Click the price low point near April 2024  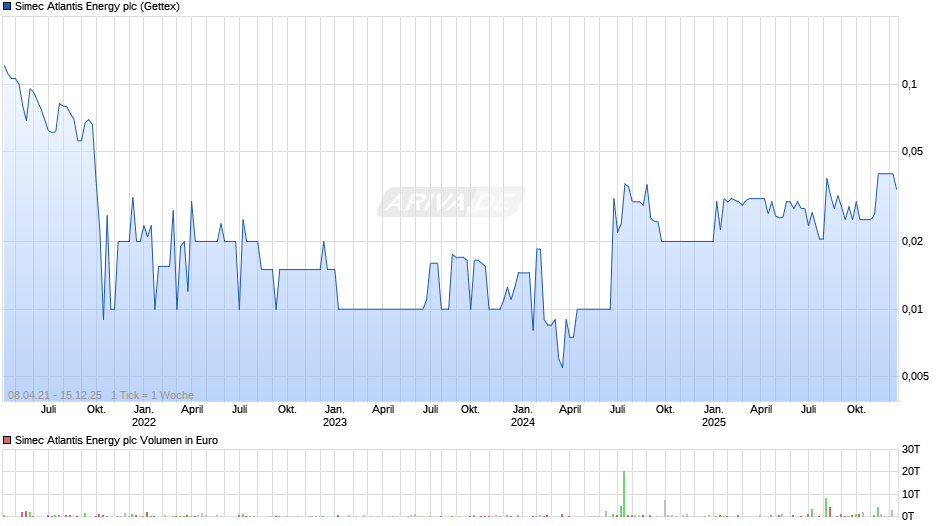pyautogui.click(x=562, y=367)
